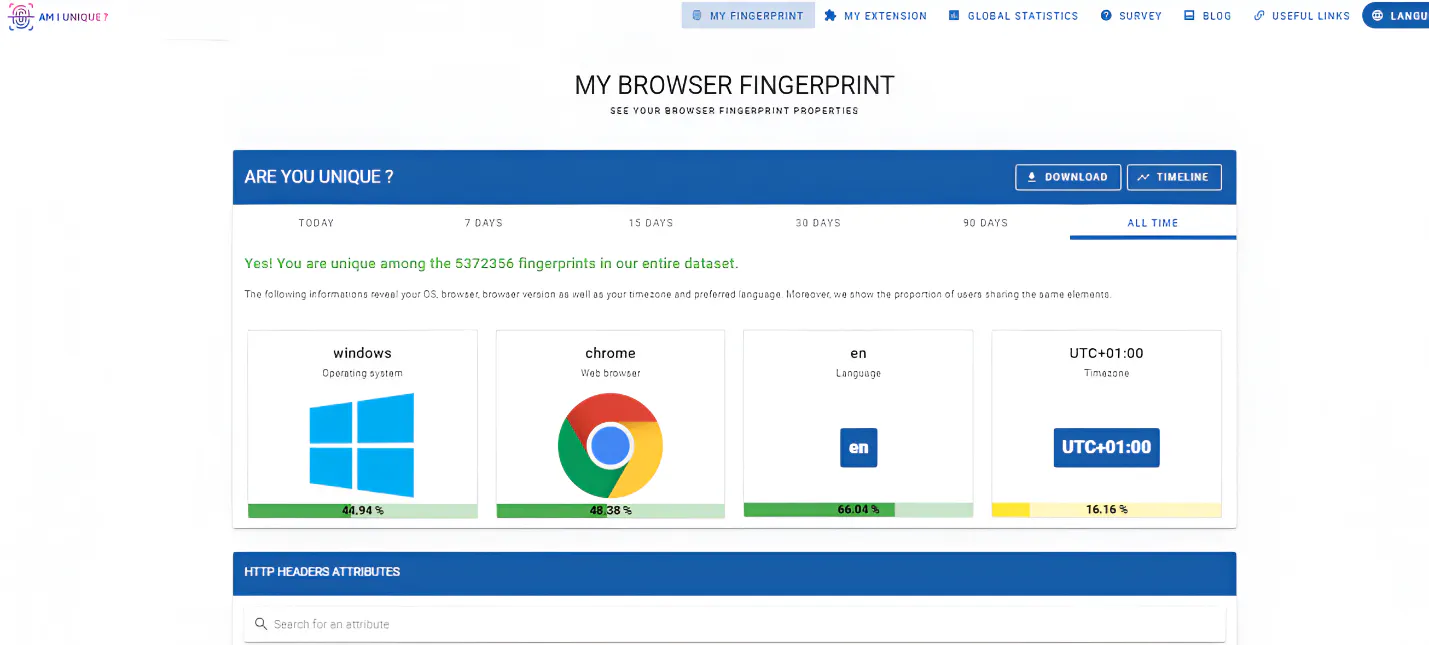Click the 'Operating system' label

[x=362, y=373]
